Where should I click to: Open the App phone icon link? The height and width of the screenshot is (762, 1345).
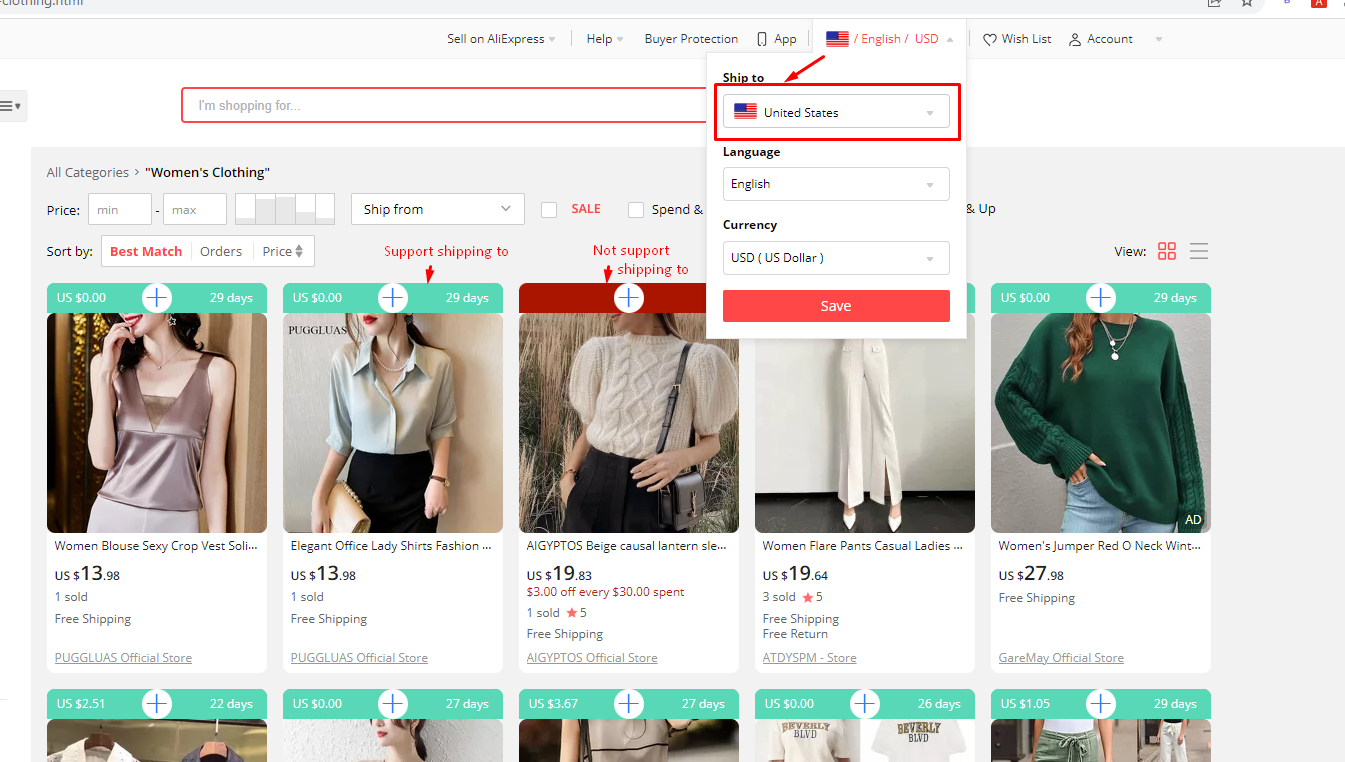[762, 39]
